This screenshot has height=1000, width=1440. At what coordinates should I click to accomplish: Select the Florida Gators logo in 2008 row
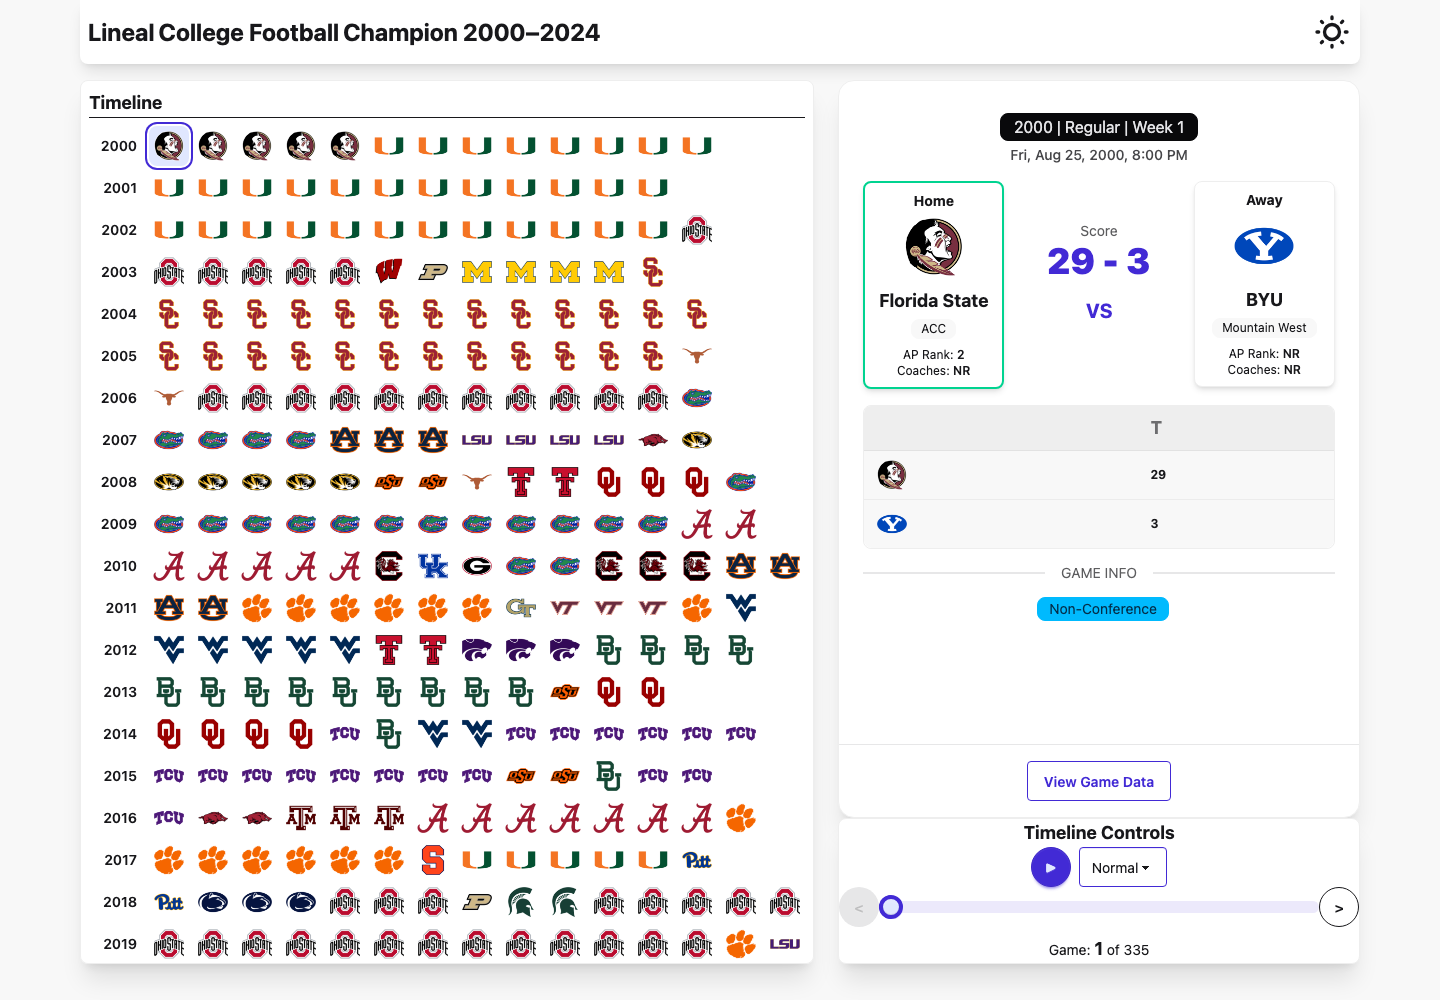pyautogui.click(x=741, y=482)
